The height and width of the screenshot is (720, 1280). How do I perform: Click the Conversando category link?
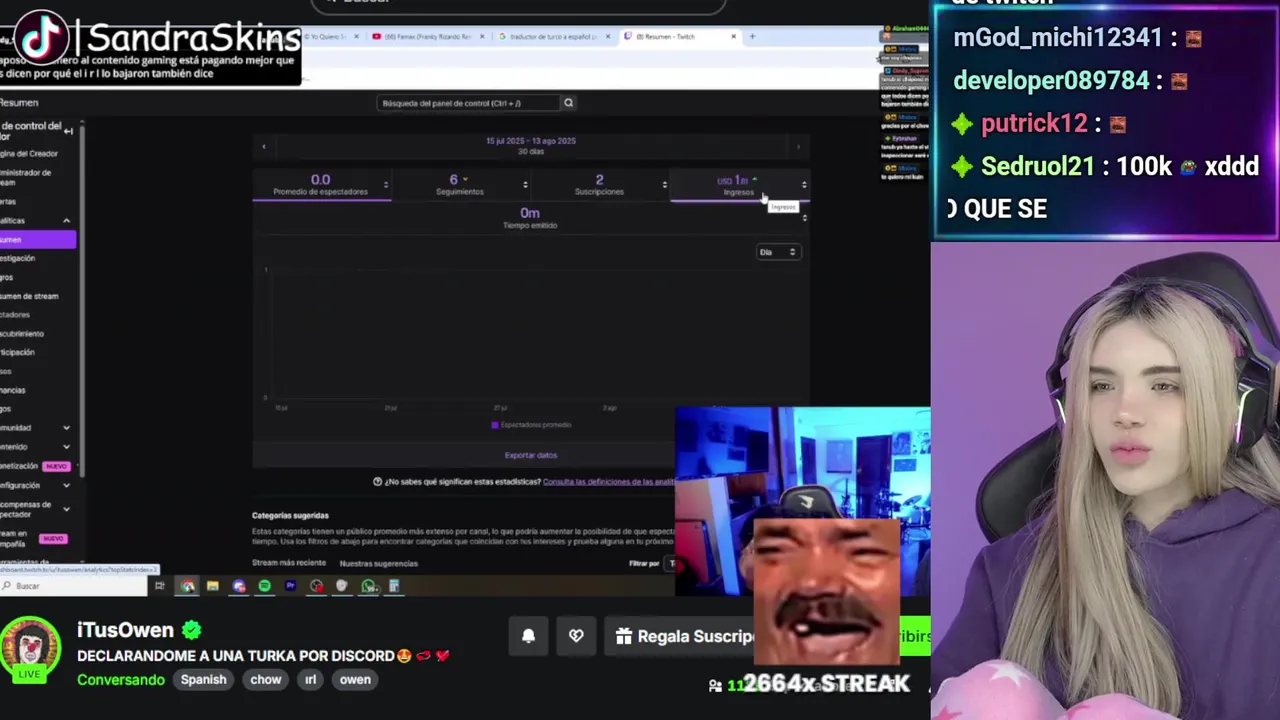121,680
